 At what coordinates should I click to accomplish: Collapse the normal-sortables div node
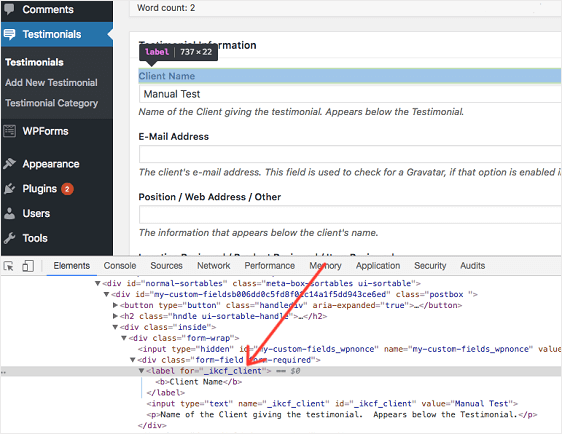[x=97, y=283]
